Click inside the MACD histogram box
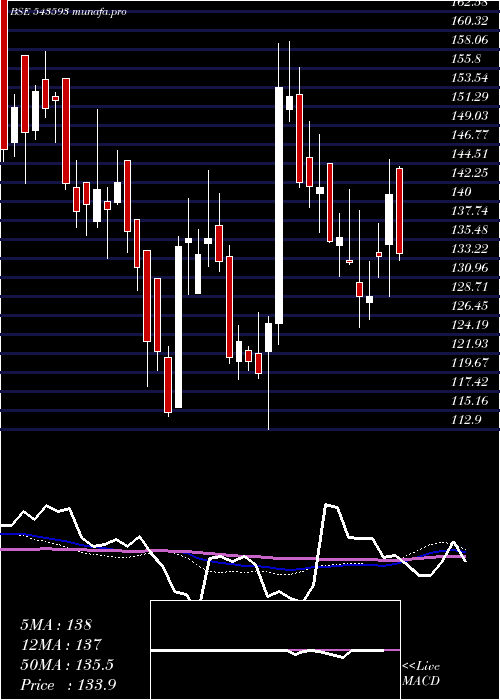Screen dimensions: 500x700 click(x=275, y=650)
